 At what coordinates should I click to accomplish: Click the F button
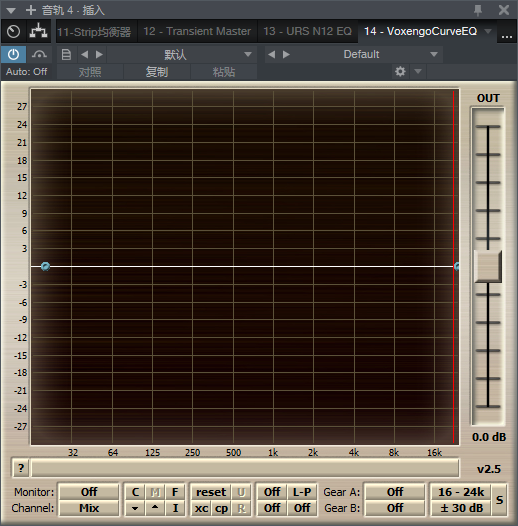(175, 492)
